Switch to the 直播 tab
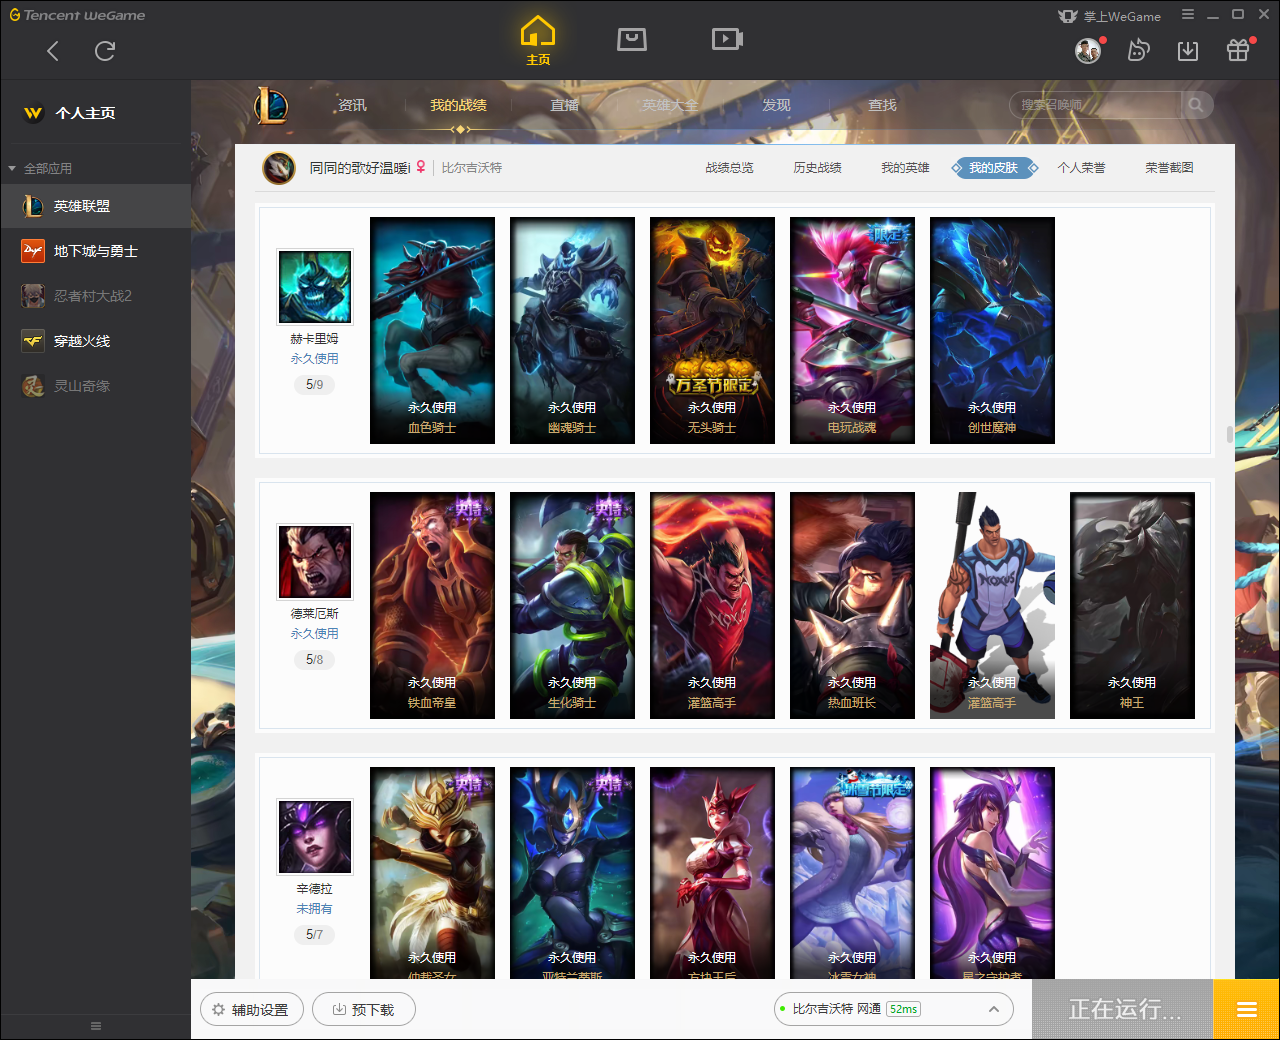 point(564,105)
